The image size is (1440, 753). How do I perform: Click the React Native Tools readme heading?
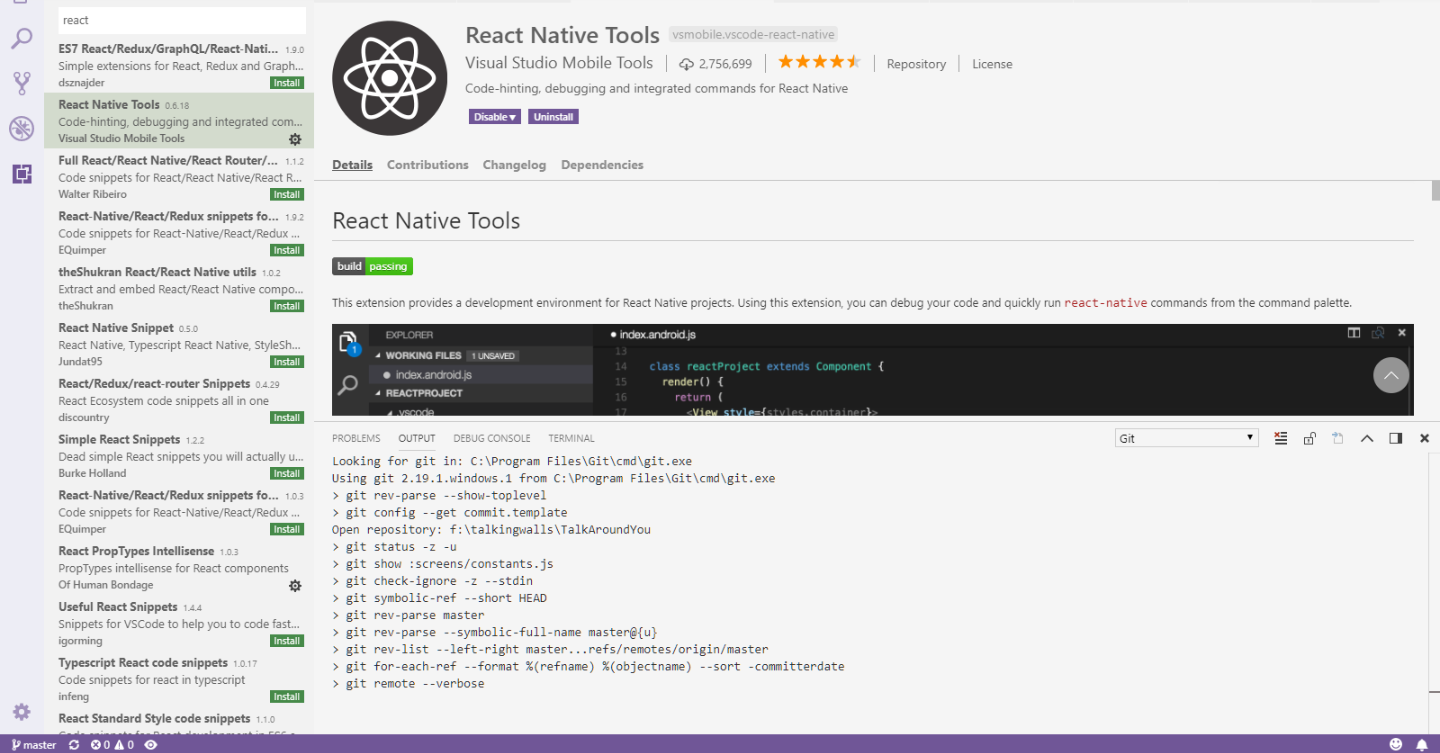coord(426,220)
